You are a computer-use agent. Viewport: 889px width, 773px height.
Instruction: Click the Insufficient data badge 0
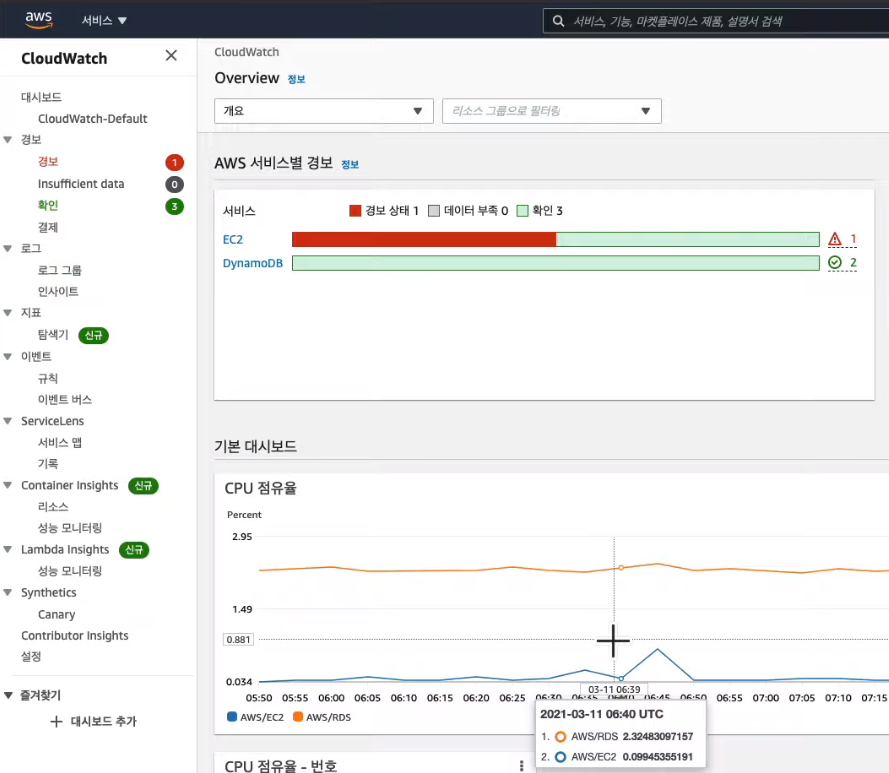click(x=175, y=184)
